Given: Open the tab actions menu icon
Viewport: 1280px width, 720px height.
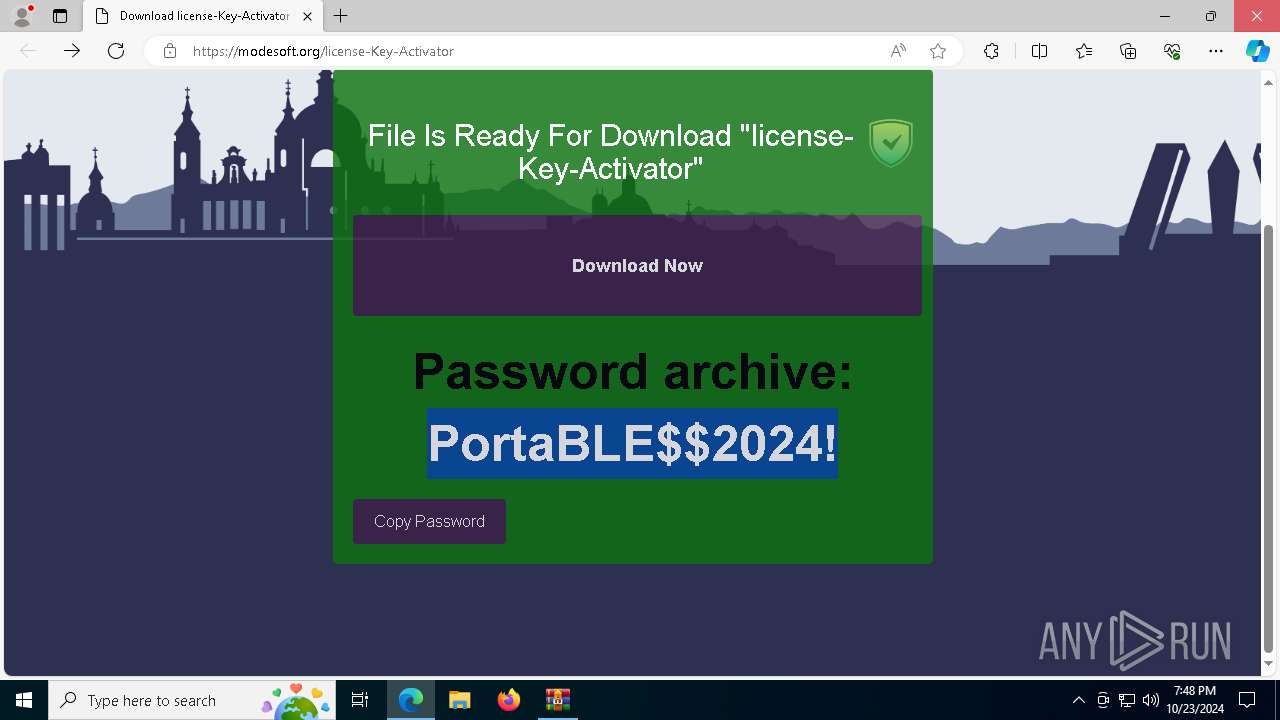Looking at the screenshot, I should click(60, 16).
